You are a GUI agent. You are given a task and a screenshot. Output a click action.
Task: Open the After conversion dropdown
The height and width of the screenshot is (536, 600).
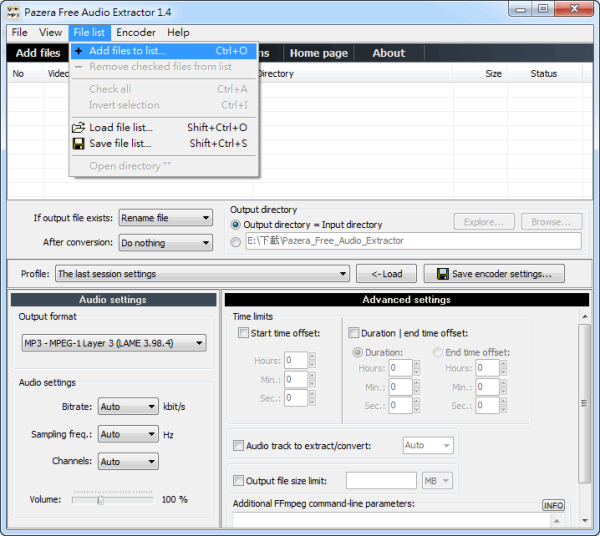166,243
